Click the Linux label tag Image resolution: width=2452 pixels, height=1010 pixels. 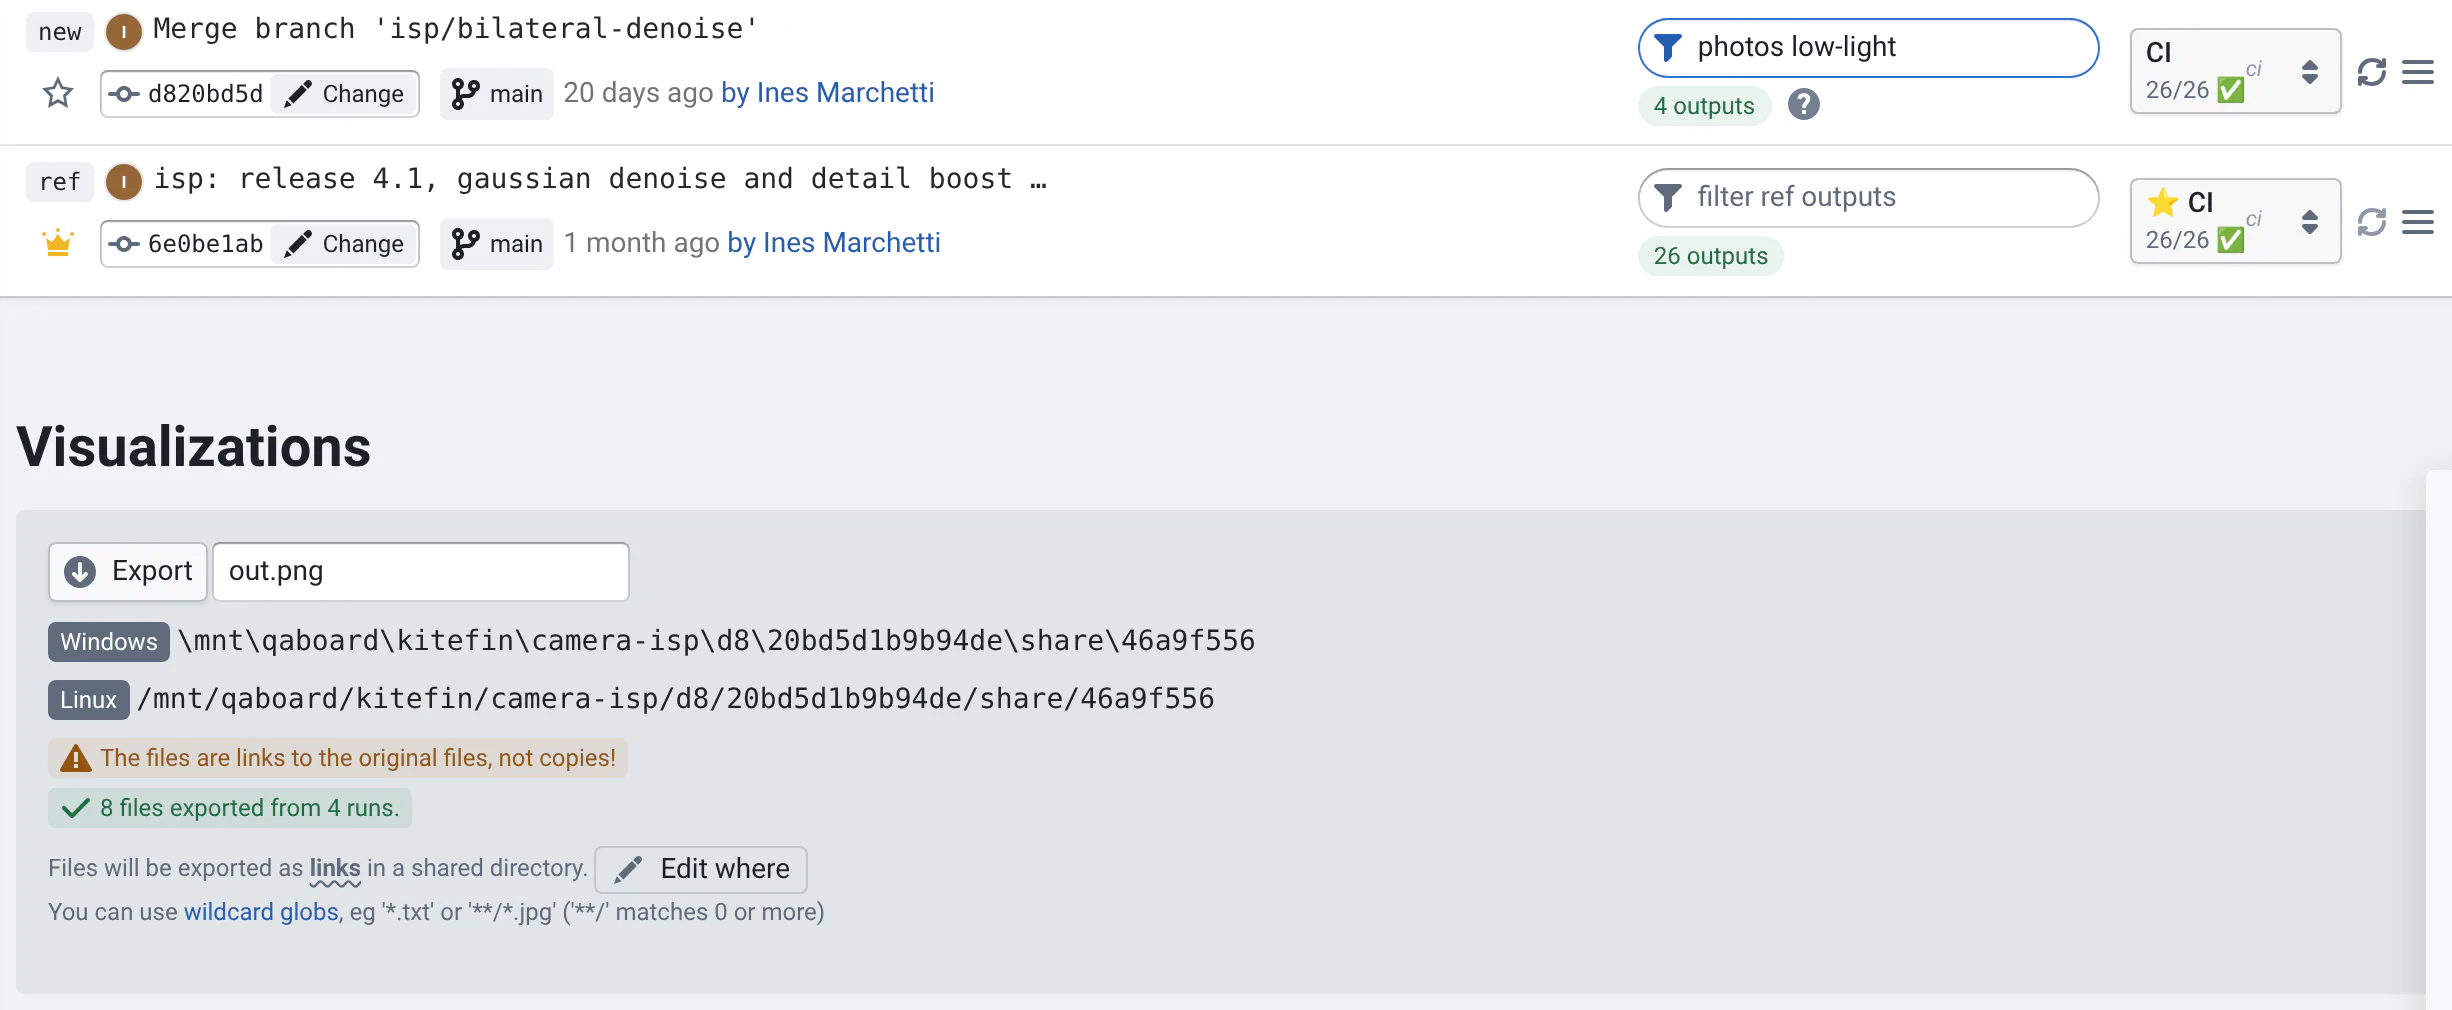(x=89, y=700)
